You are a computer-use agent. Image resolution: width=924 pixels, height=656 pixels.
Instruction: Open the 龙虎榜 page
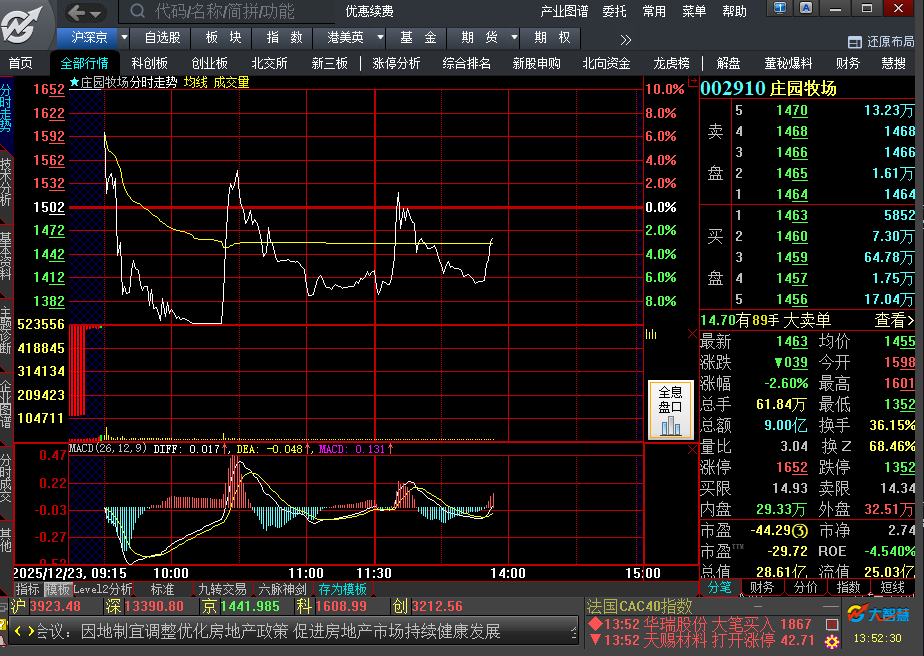[x=671, y=63]
